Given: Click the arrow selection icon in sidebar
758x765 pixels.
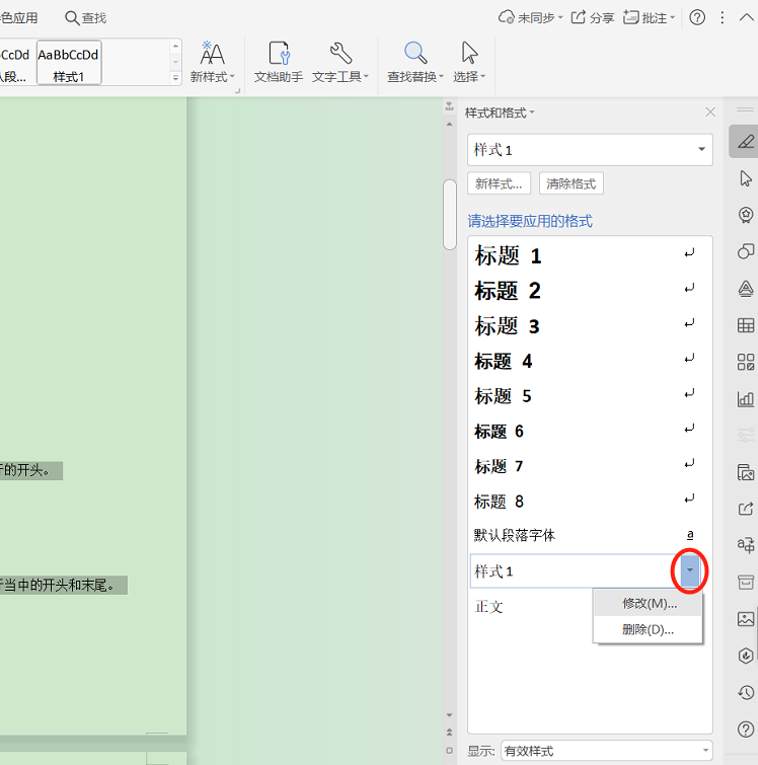Looking at the screenshot, I should point(745,179).
